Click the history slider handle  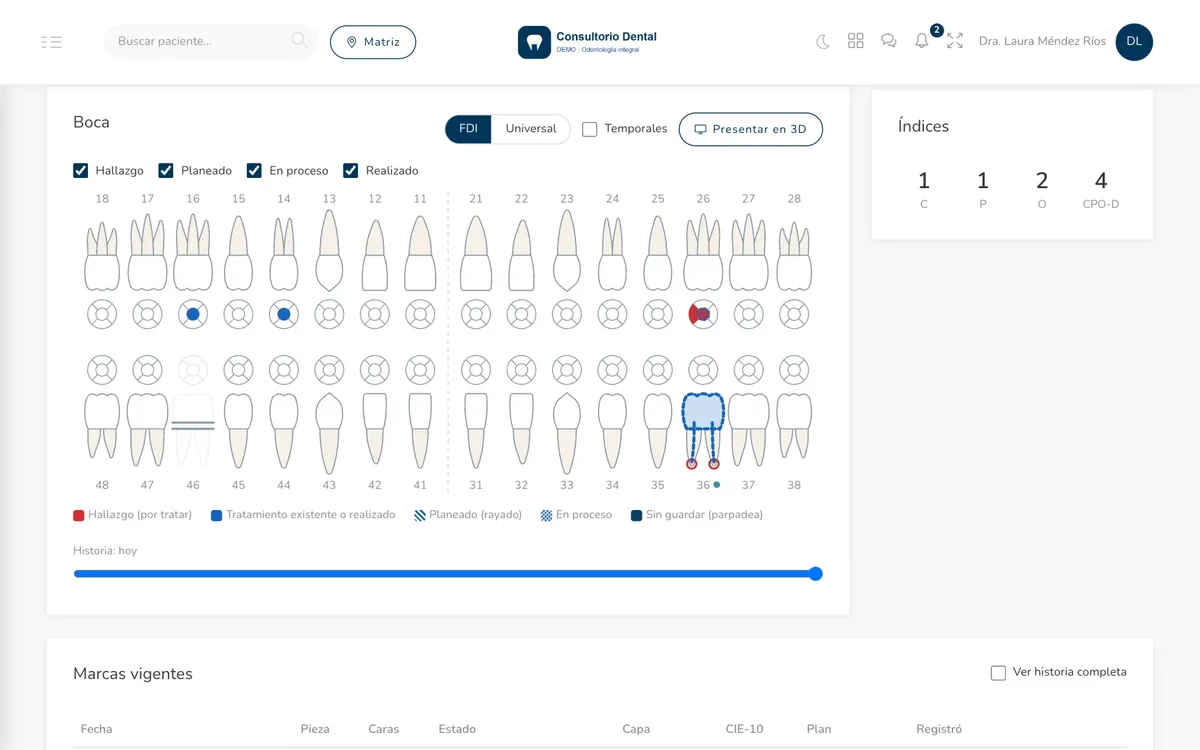[x=815, y=574]
